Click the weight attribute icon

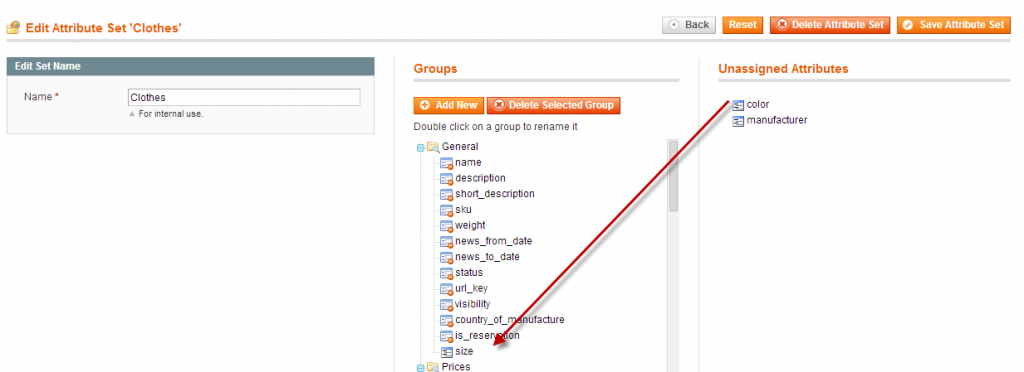pos(447,226)
